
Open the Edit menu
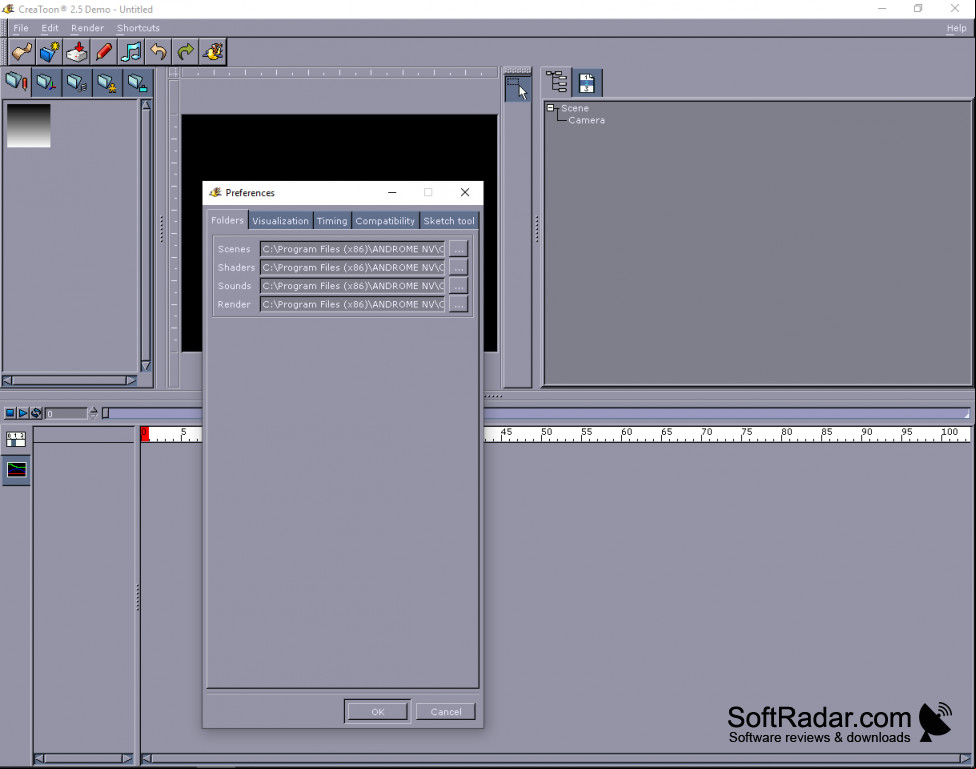(50, 28)
